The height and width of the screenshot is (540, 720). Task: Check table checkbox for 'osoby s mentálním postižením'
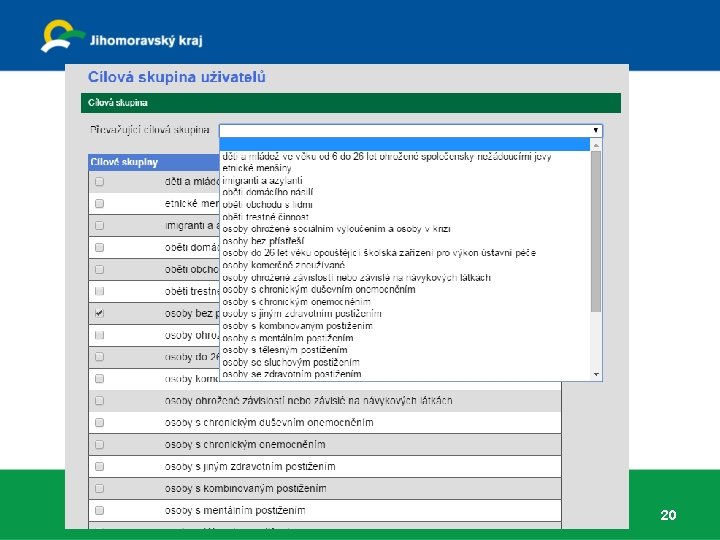tap(99, 510)
